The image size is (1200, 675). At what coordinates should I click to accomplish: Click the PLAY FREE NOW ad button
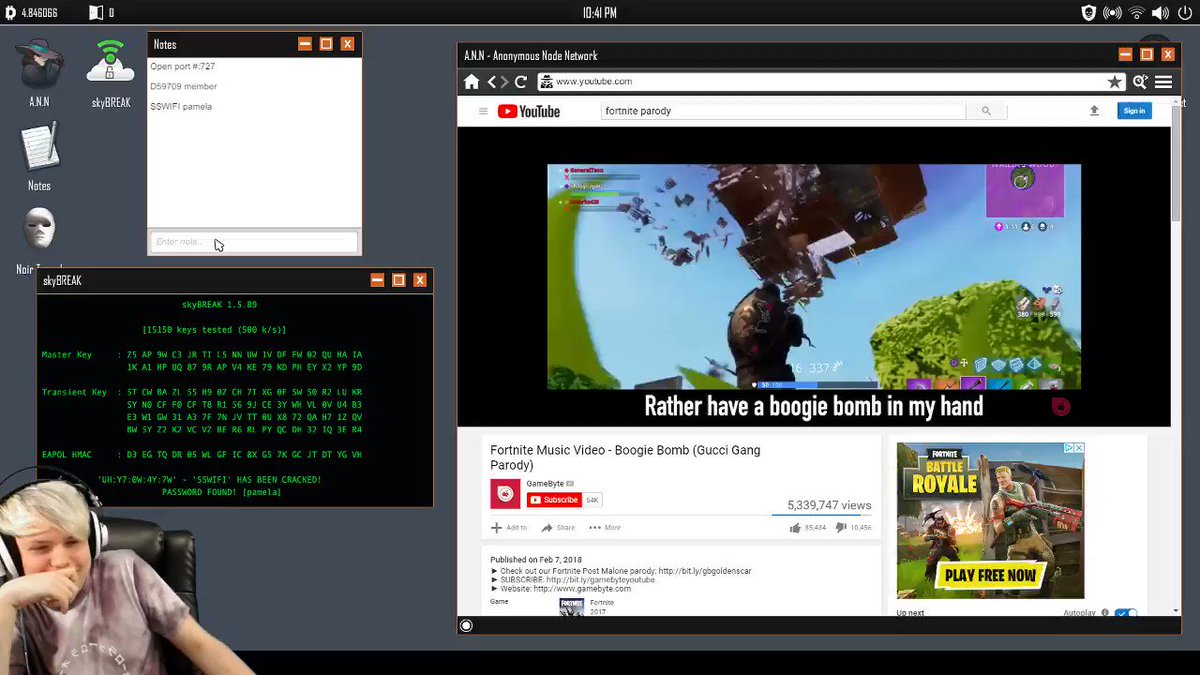tap(990, 575)
